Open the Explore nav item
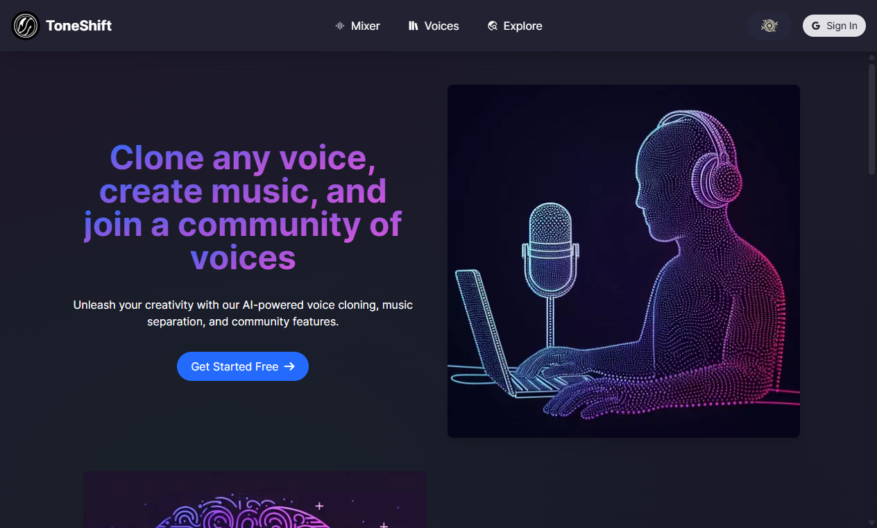877x528 pixels. pos(515,26)
